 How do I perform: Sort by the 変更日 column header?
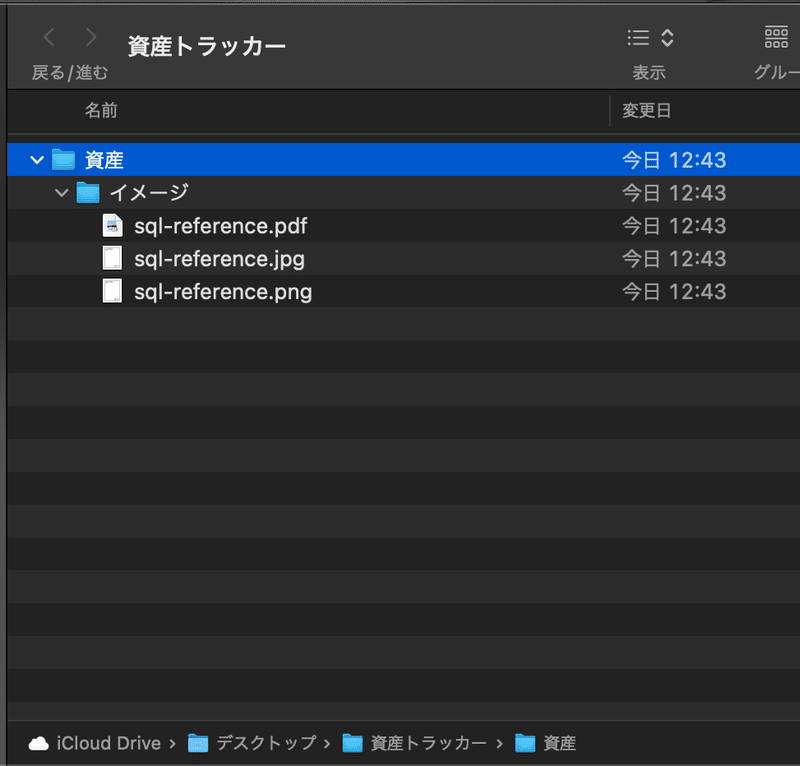tap(646, 110)
